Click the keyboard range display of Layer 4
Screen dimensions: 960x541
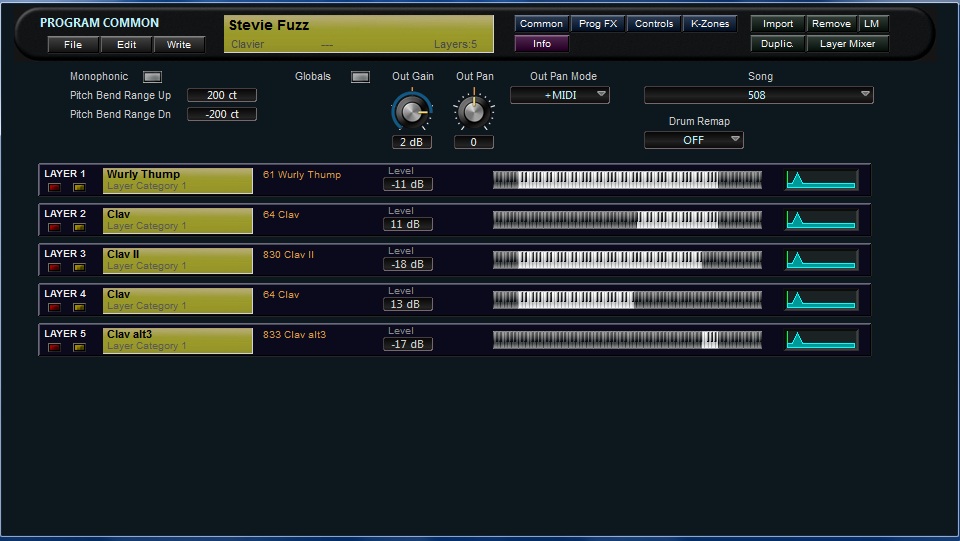click(627, 300)
